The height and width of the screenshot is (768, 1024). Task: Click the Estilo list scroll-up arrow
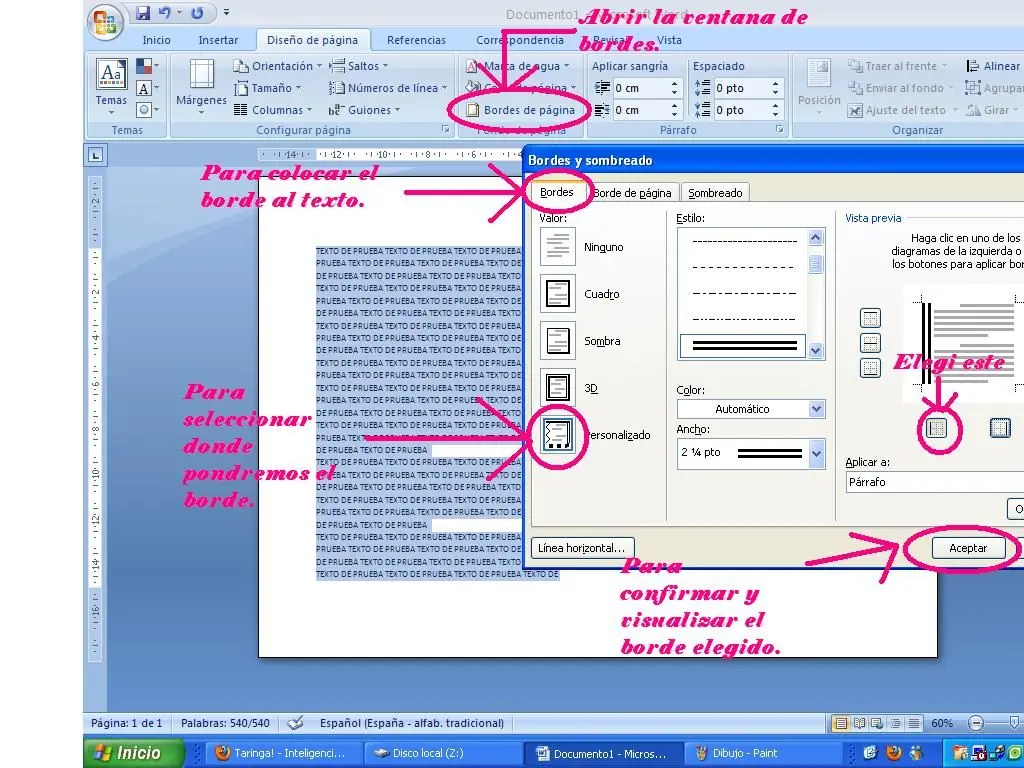click(x=816, y=238)
